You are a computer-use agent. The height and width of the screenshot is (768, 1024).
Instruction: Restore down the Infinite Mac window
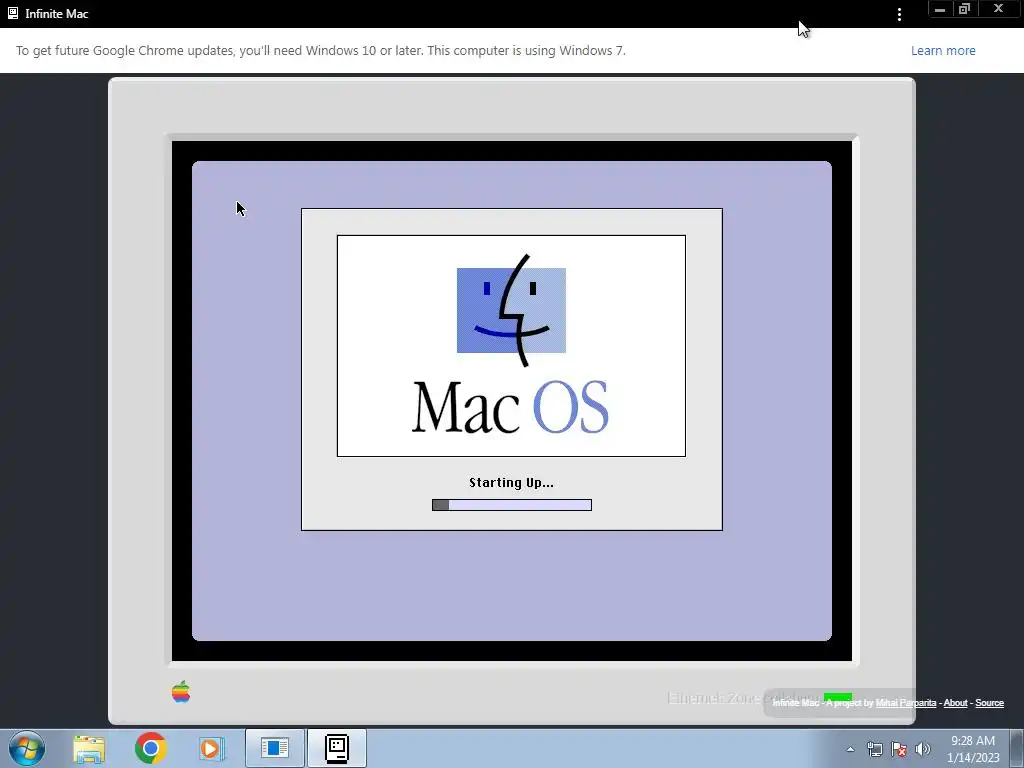(x=965, y=9)
